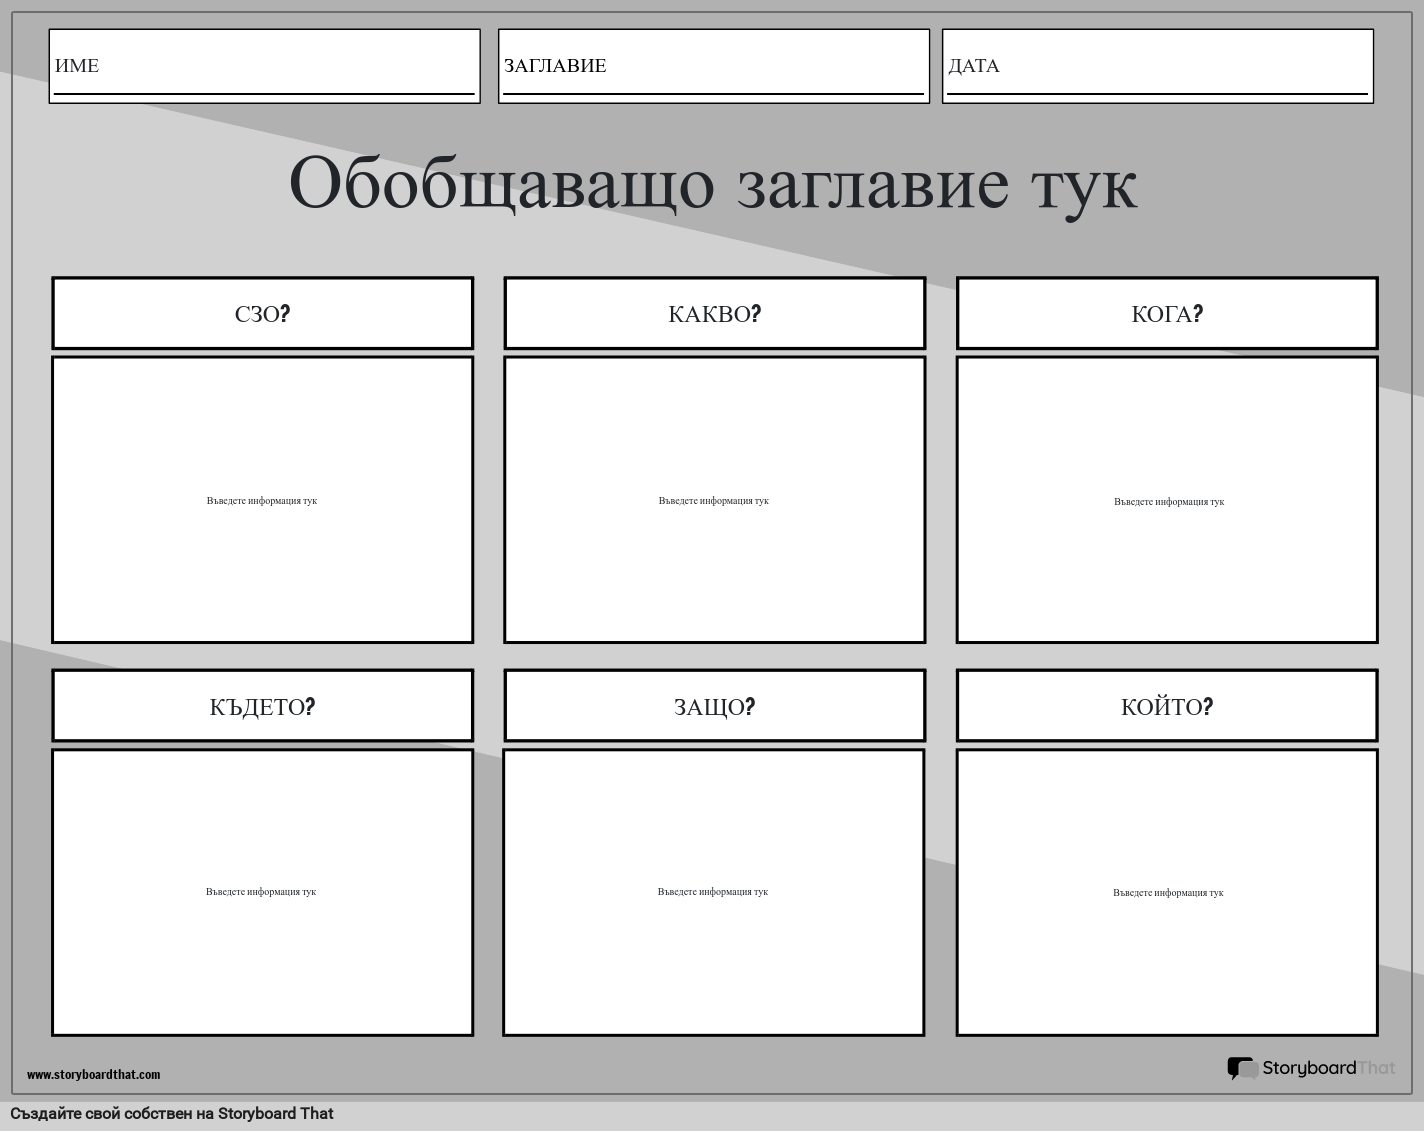Click the ЗАЩО? header box
1425x1132 pixels.
coord(714,707)
